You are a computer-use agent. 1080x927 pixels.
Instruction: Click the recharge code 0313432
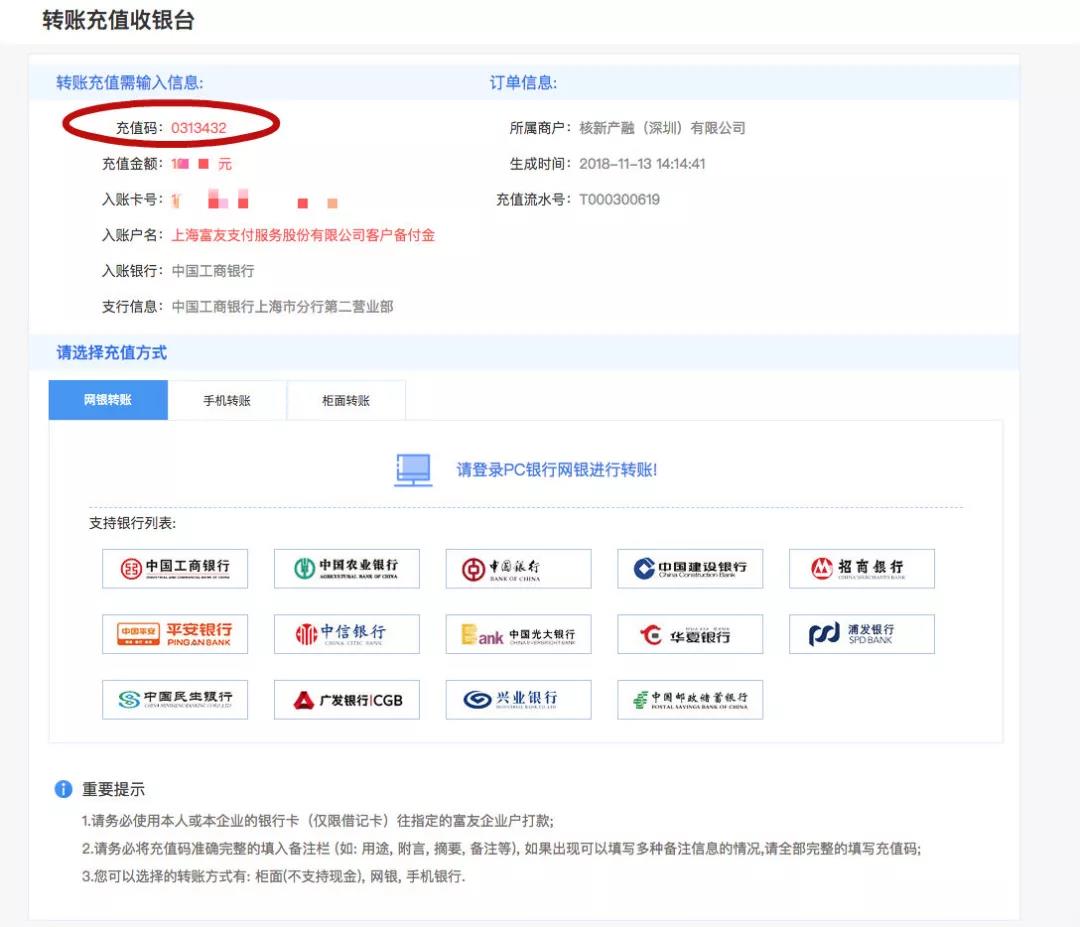pos(198,128)
